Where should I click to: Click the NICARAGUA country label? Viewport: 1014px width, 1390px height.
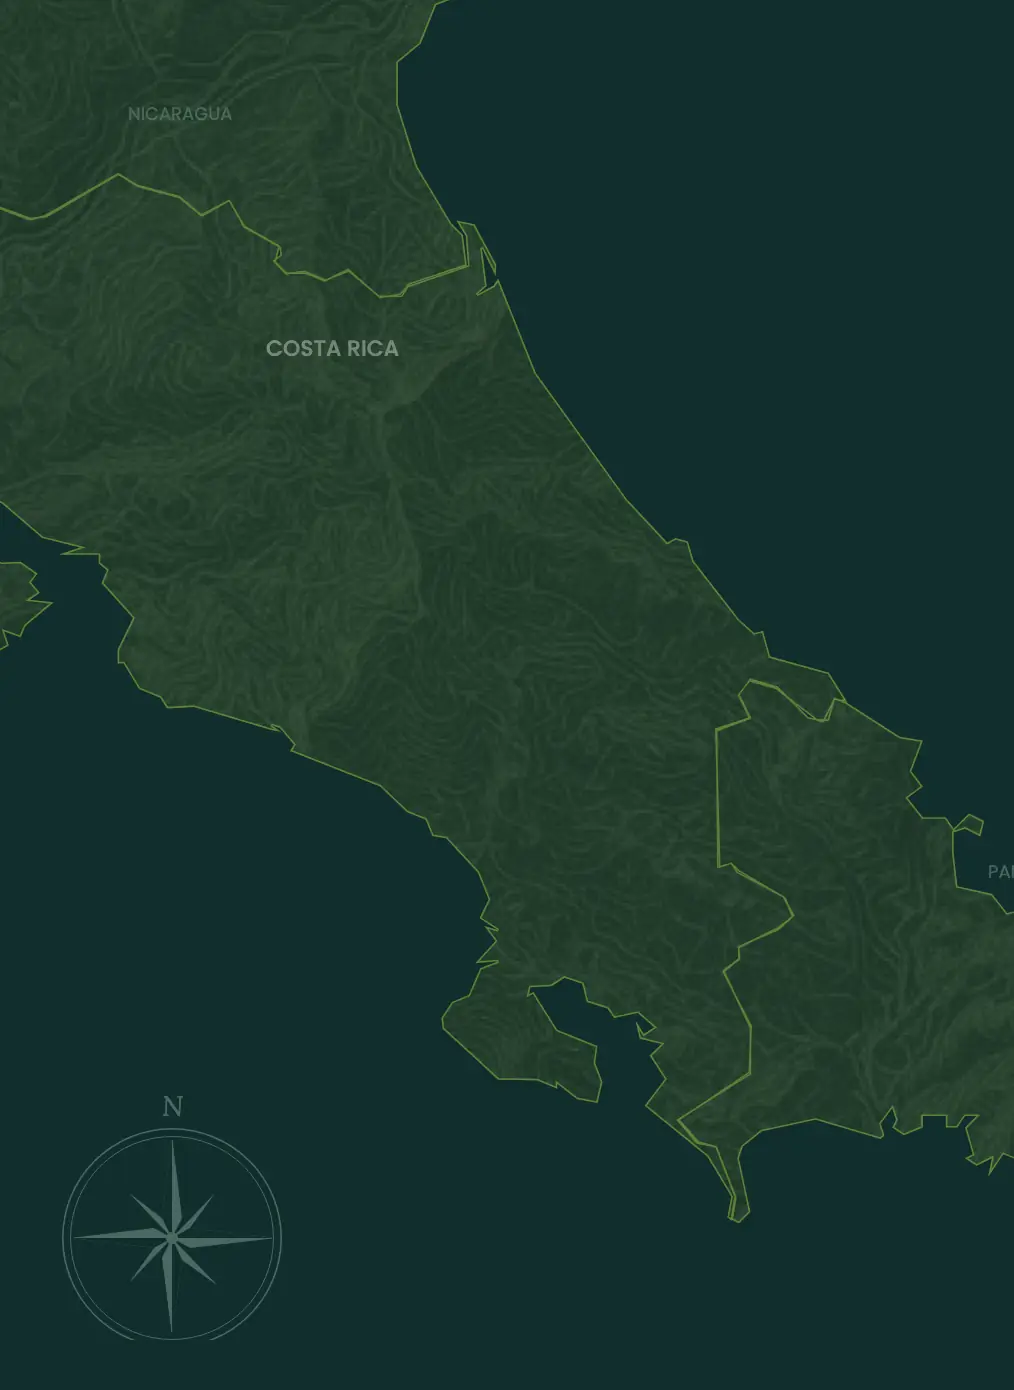[x=180, y=114]
